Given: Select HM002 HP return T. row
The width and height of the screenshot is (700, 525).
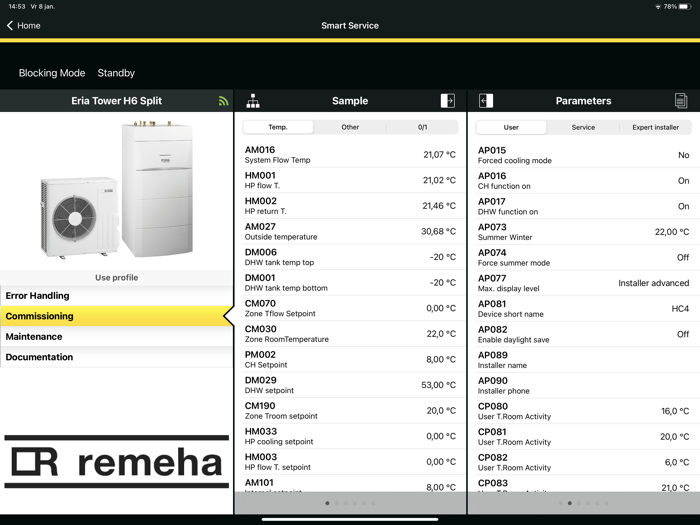Looking at the screenshot, I should [x=350, y=206].
